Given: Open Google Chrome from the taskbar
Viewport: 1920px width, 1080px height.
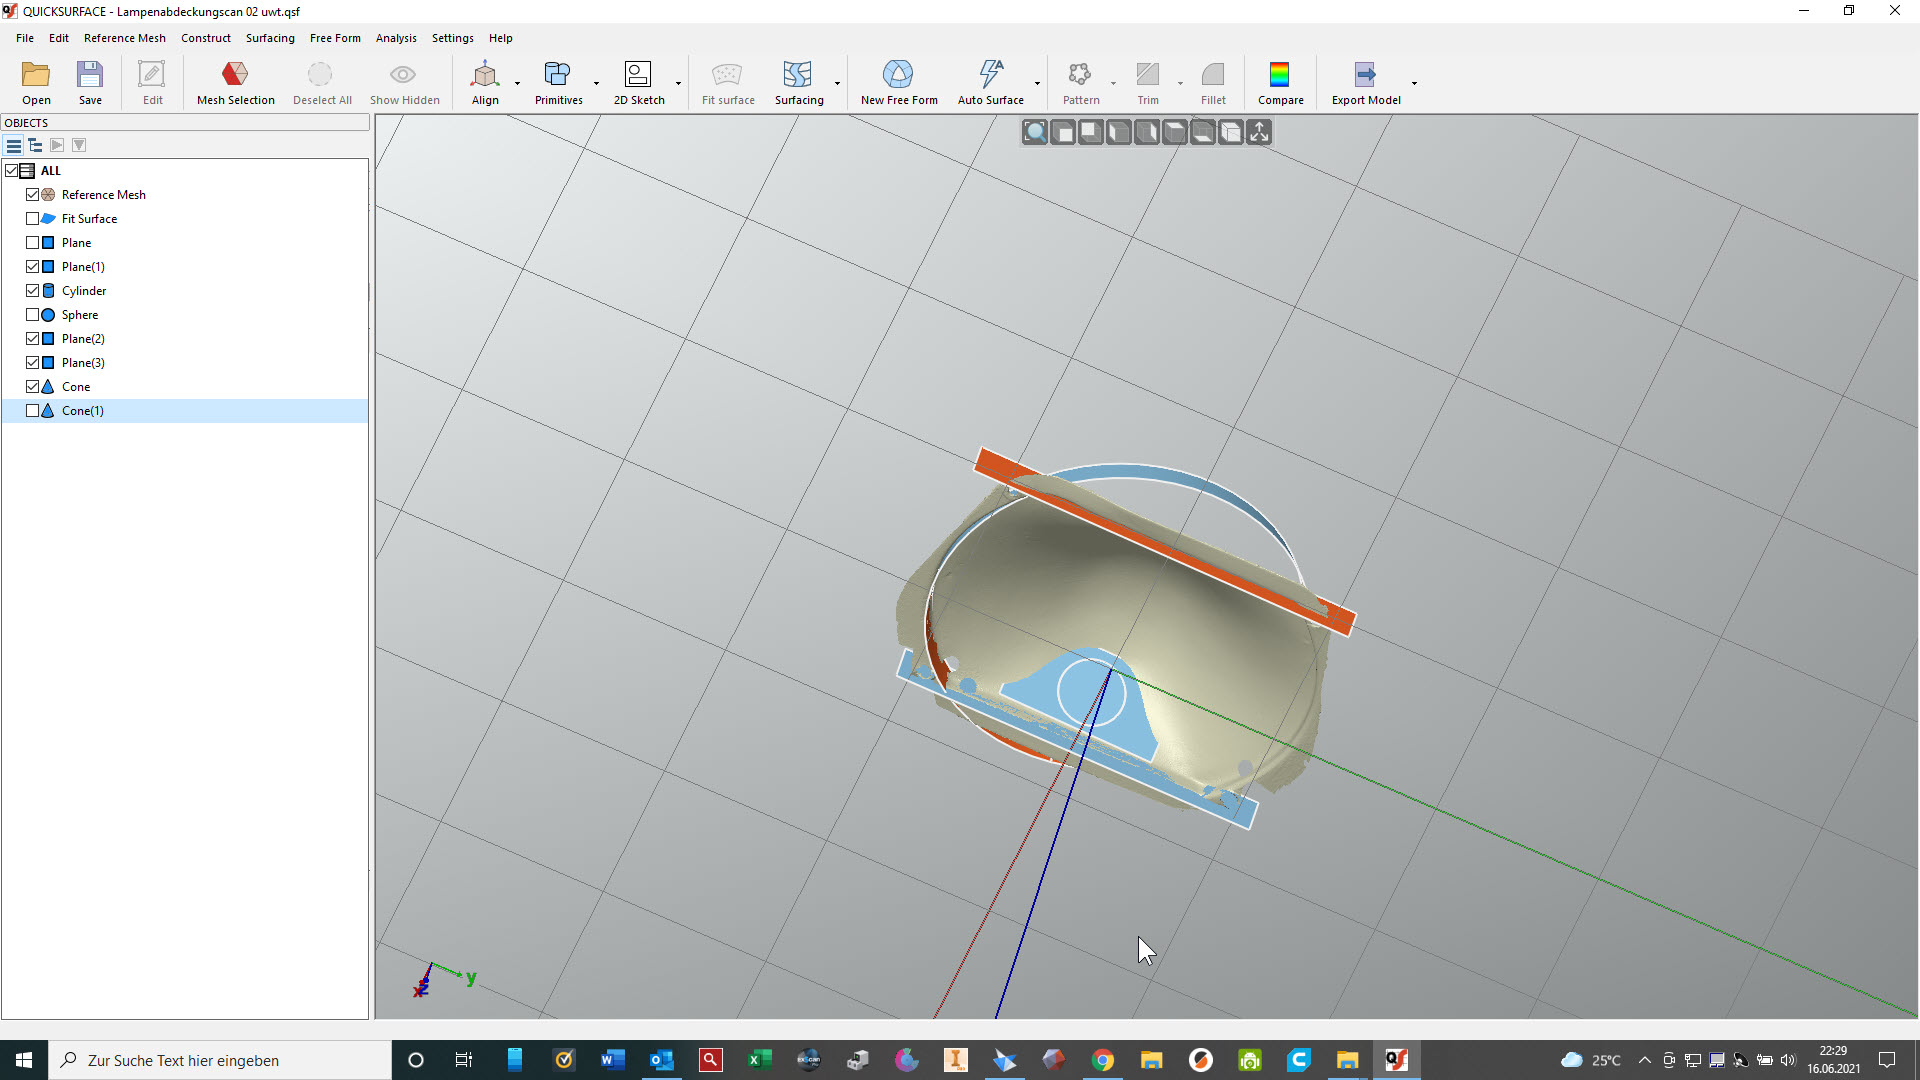Looking at the screenshot, I should (x=1102, y=1060).
